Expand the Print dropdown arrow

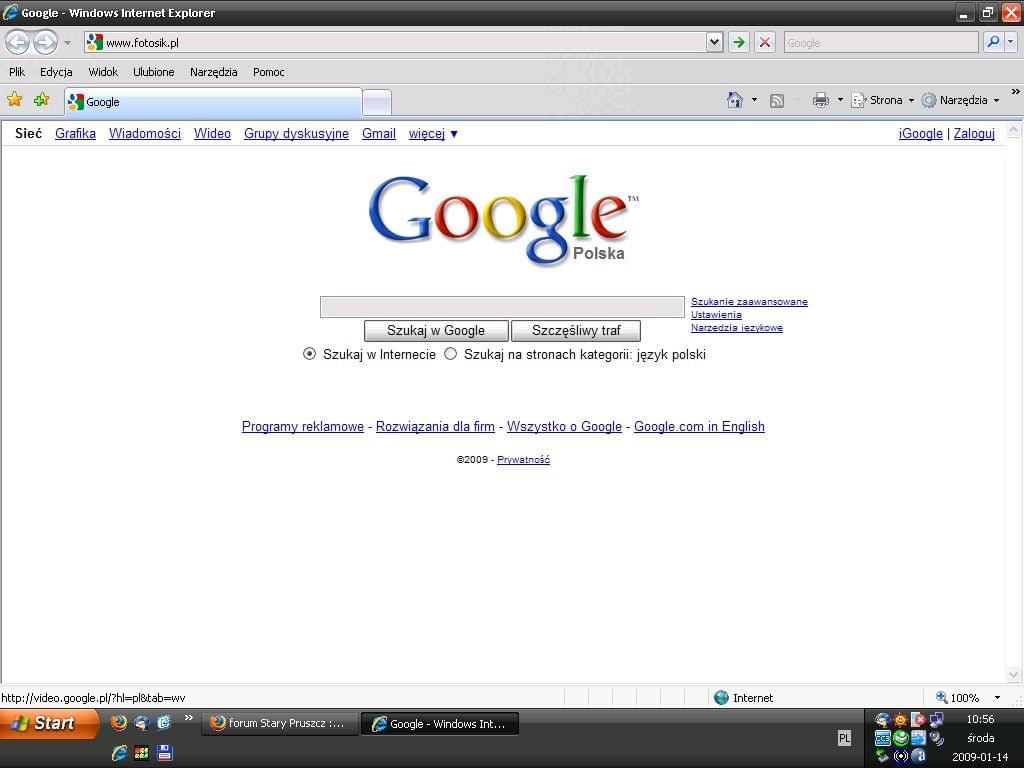click(840, 100)
